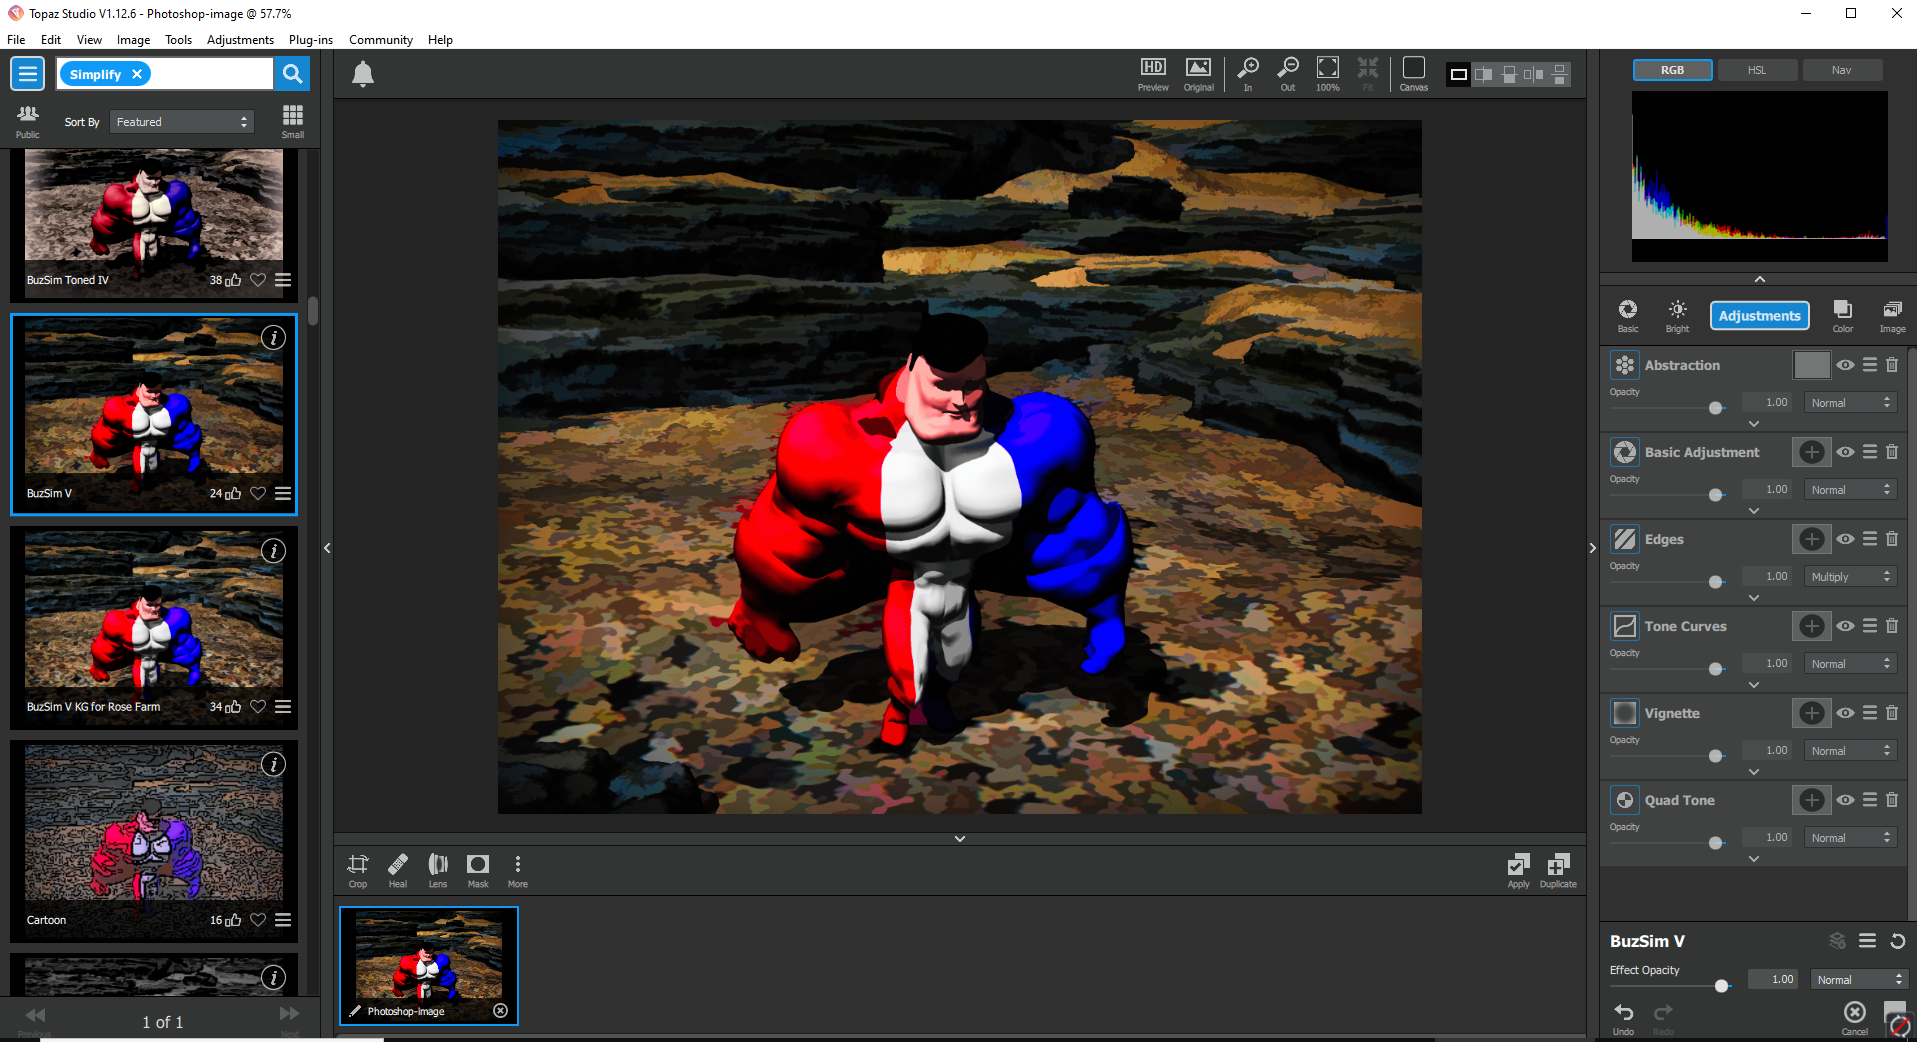Switch to the RGB histogram tab
The image size is (1917, 1042).
(x=1673, y=70)
